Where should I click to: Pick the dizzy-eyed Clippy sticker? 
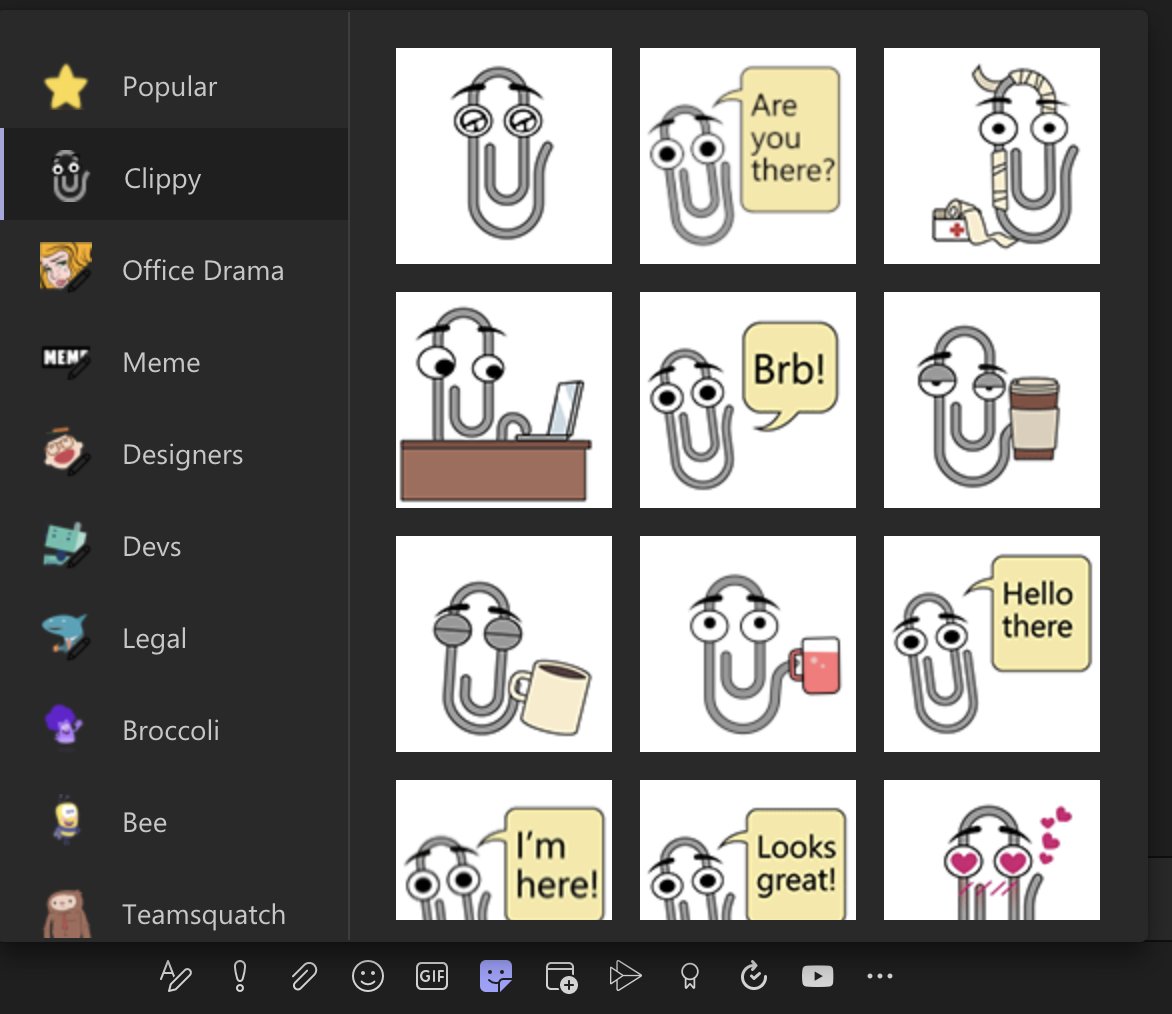tap(504, 156)
